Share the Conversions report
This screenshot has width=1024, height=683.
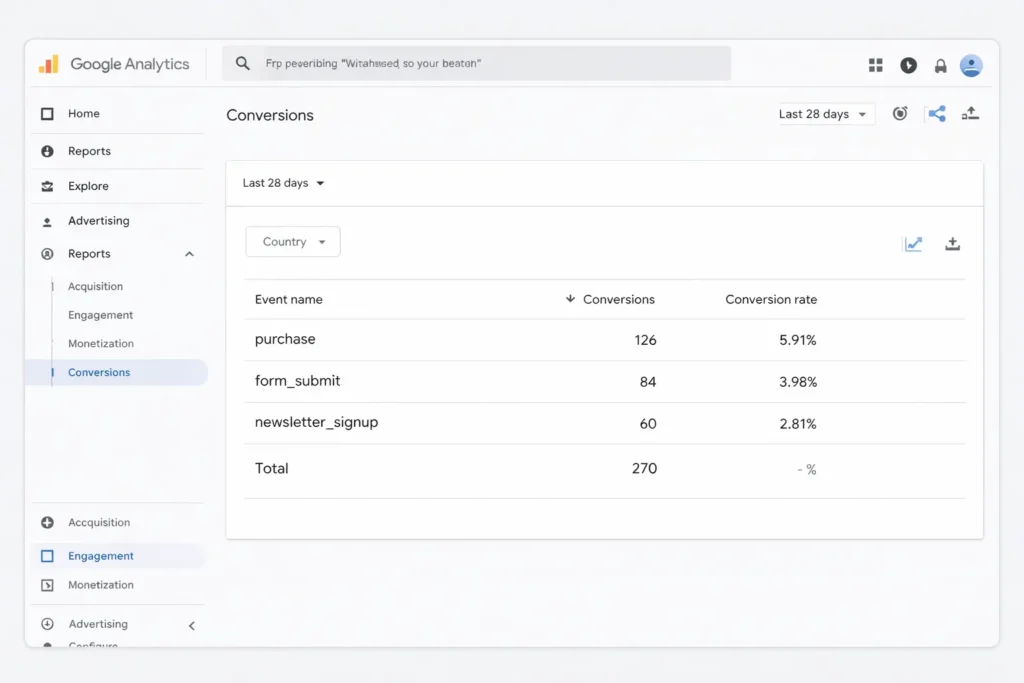pos(936,113)
